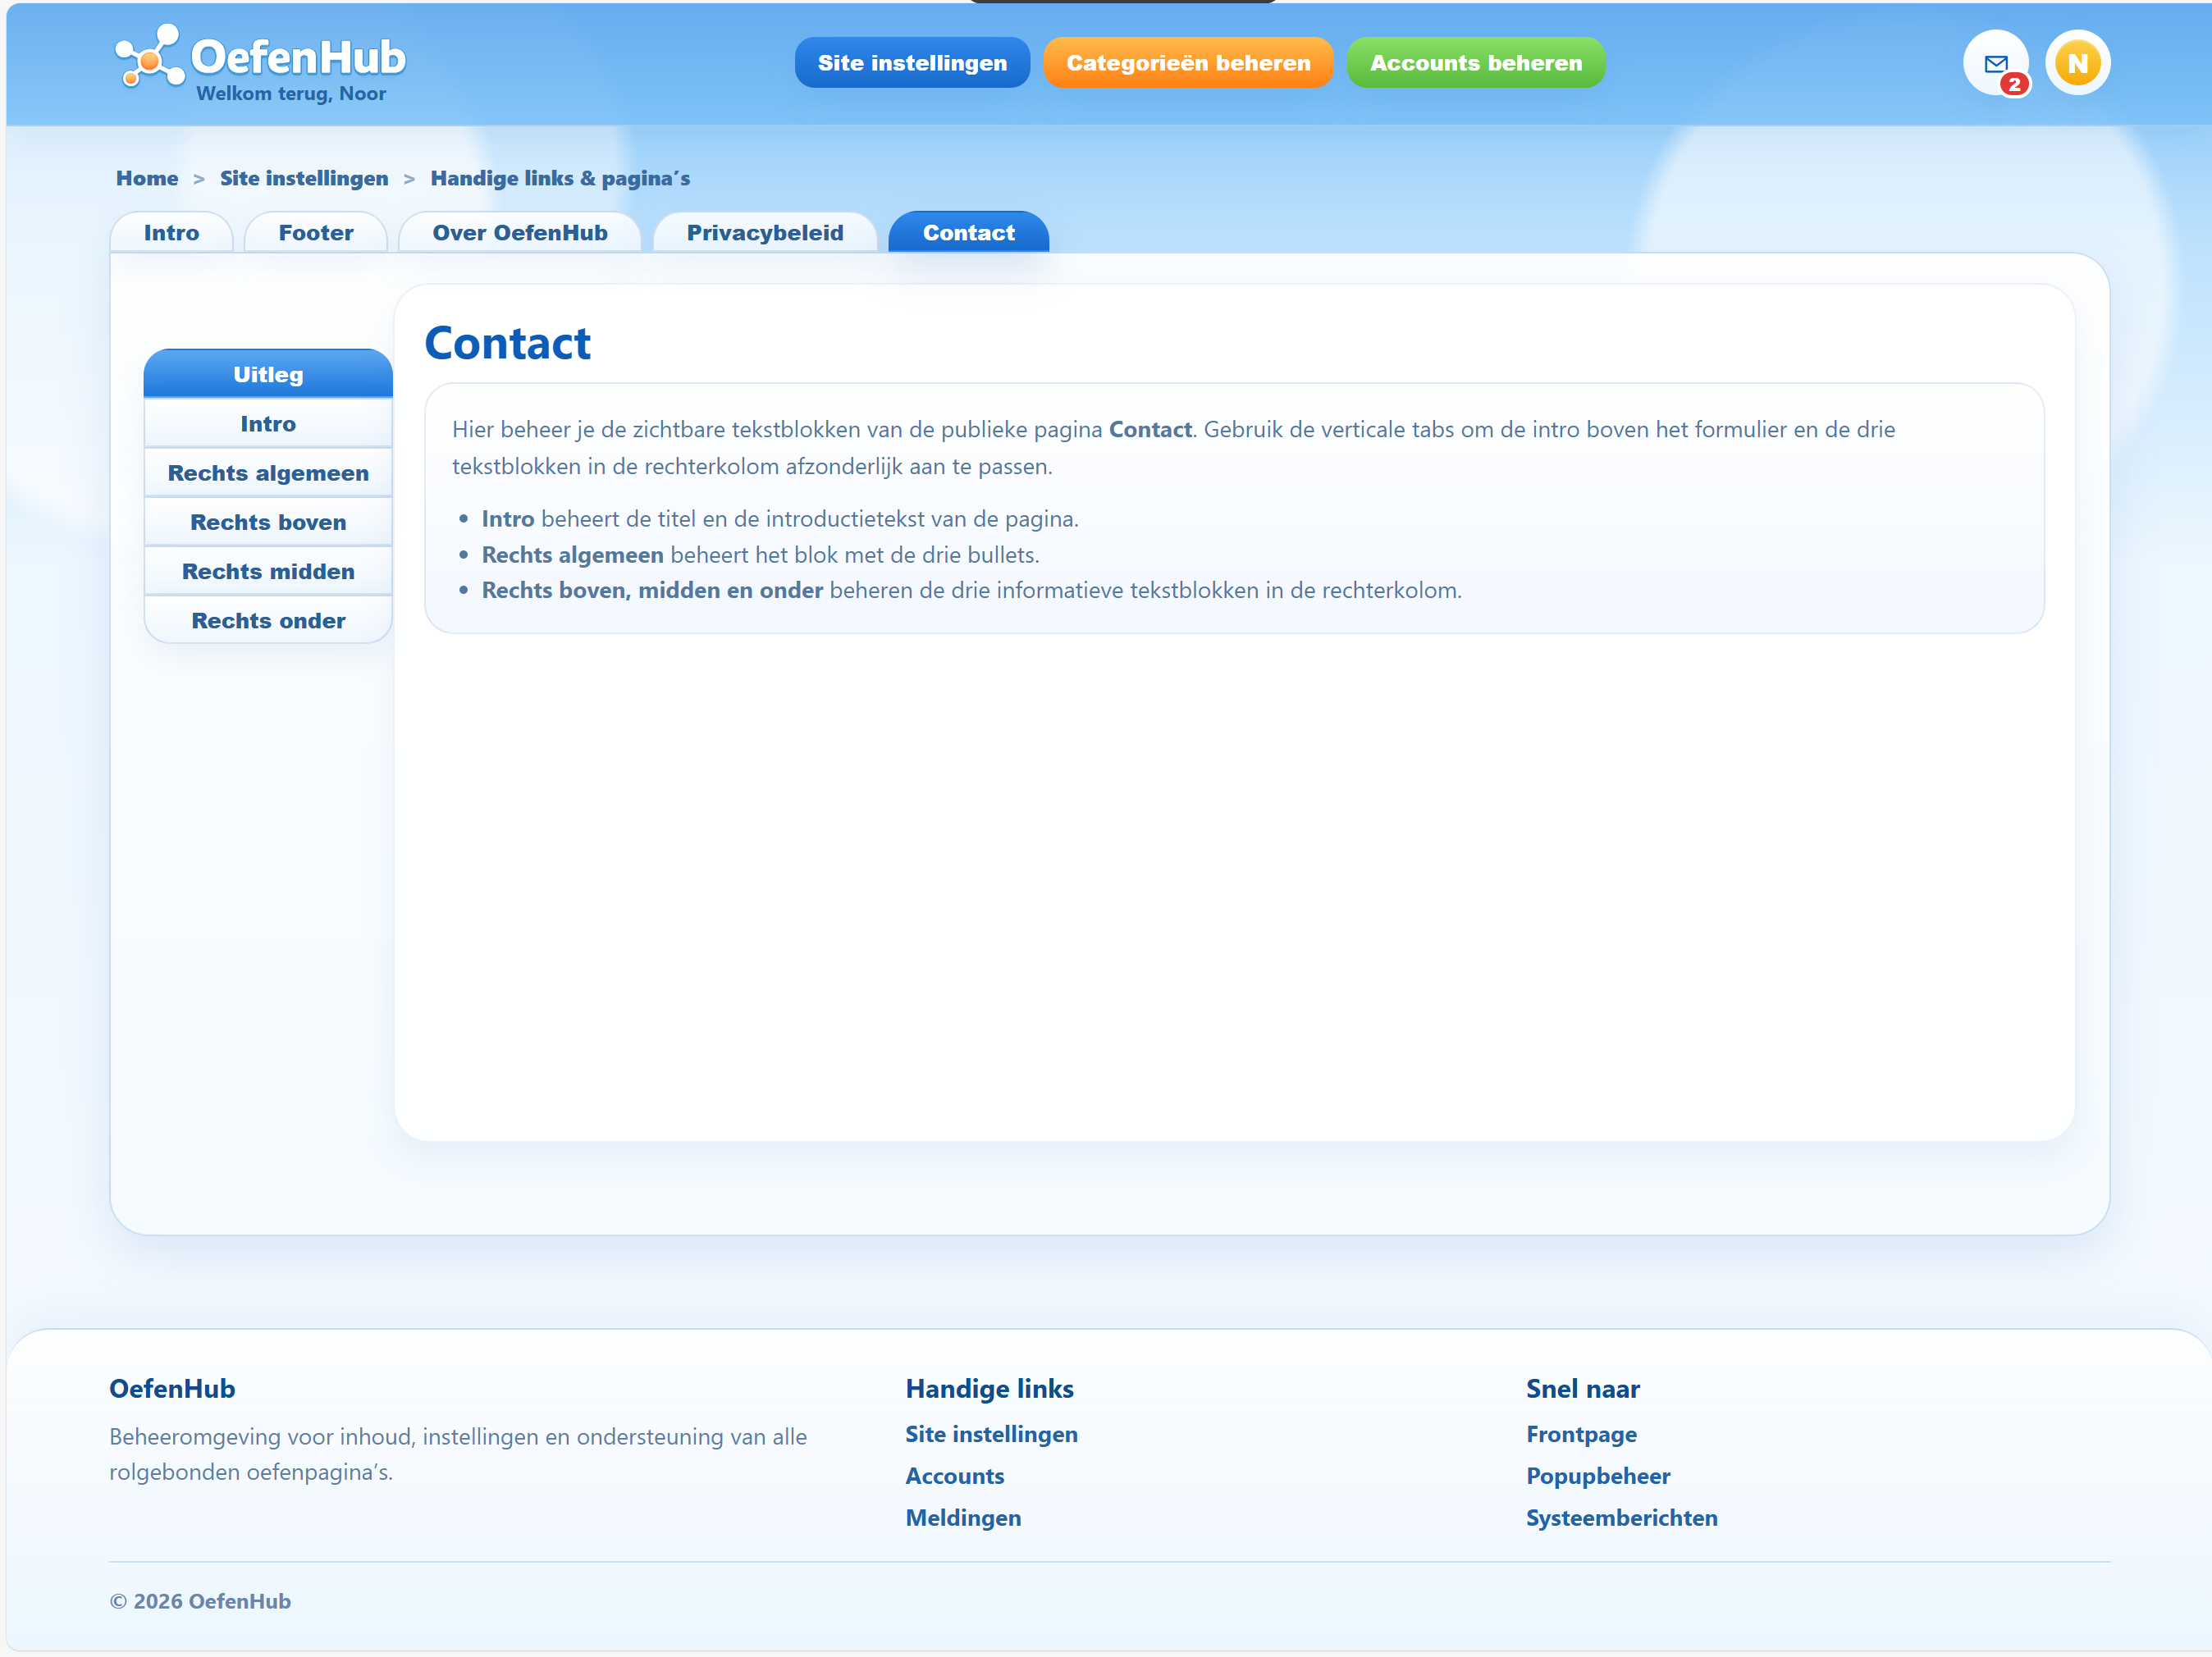Screen dimensions: 2212x1657
Task: Click the 'Welkom terug, Noor' text
Action: click(291, 93)
